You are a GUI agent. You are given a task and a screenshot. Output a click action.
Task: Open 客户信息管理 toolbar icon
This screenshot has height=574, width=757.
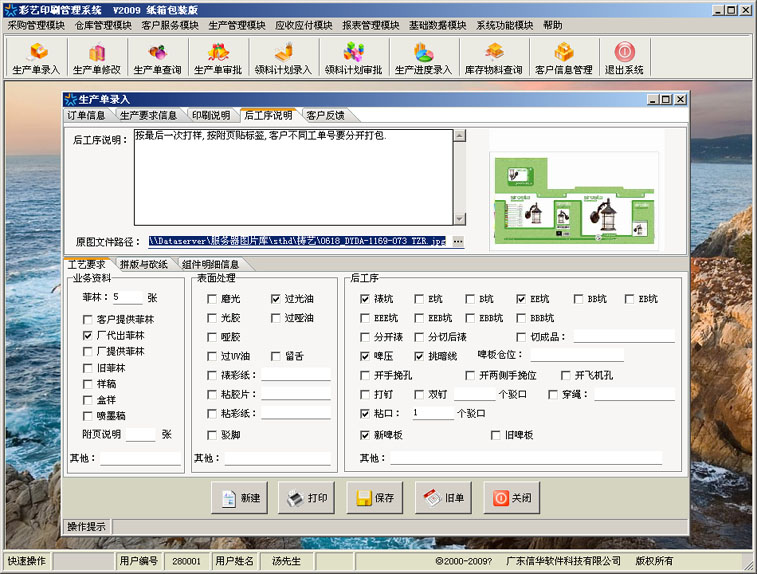(563, 58)
